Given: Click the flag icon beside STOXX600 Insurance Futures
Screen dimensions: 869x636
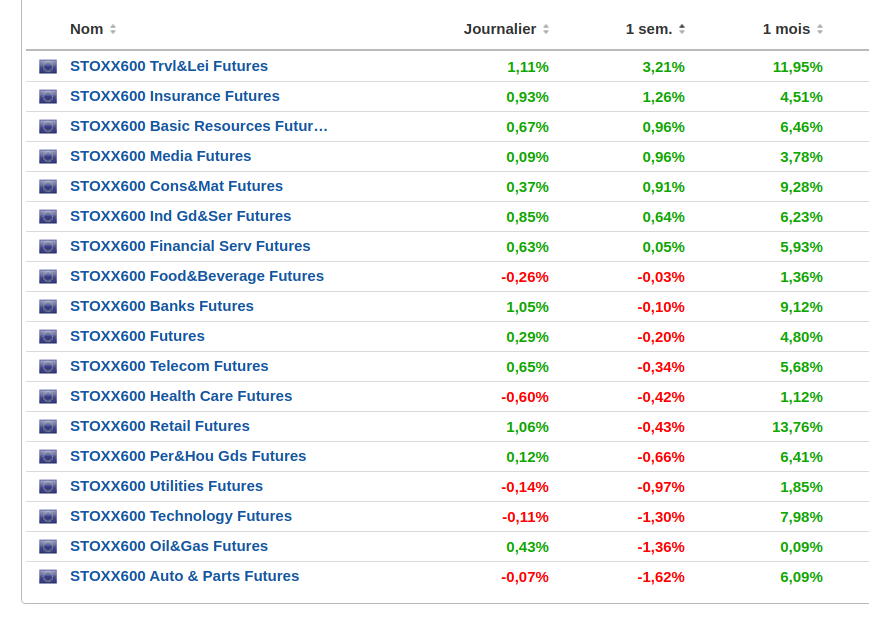Looking at the screenshot, I should point(48,97).
